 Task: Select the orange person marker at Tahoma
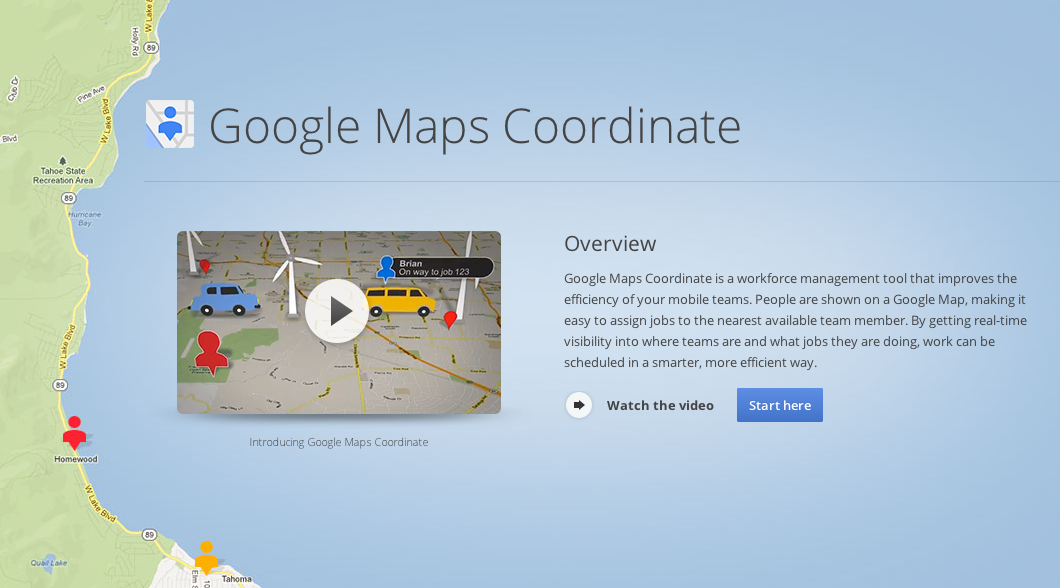[206, 556]
